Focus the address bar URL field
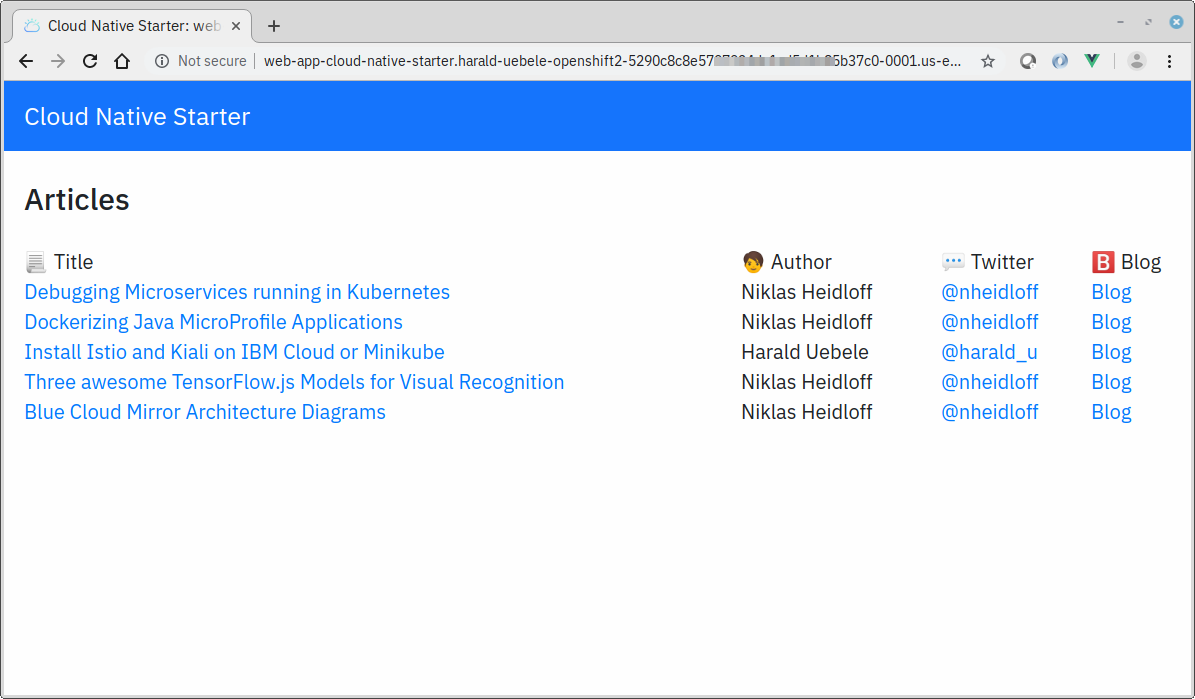1195x699 pixels. click(612, 61)
